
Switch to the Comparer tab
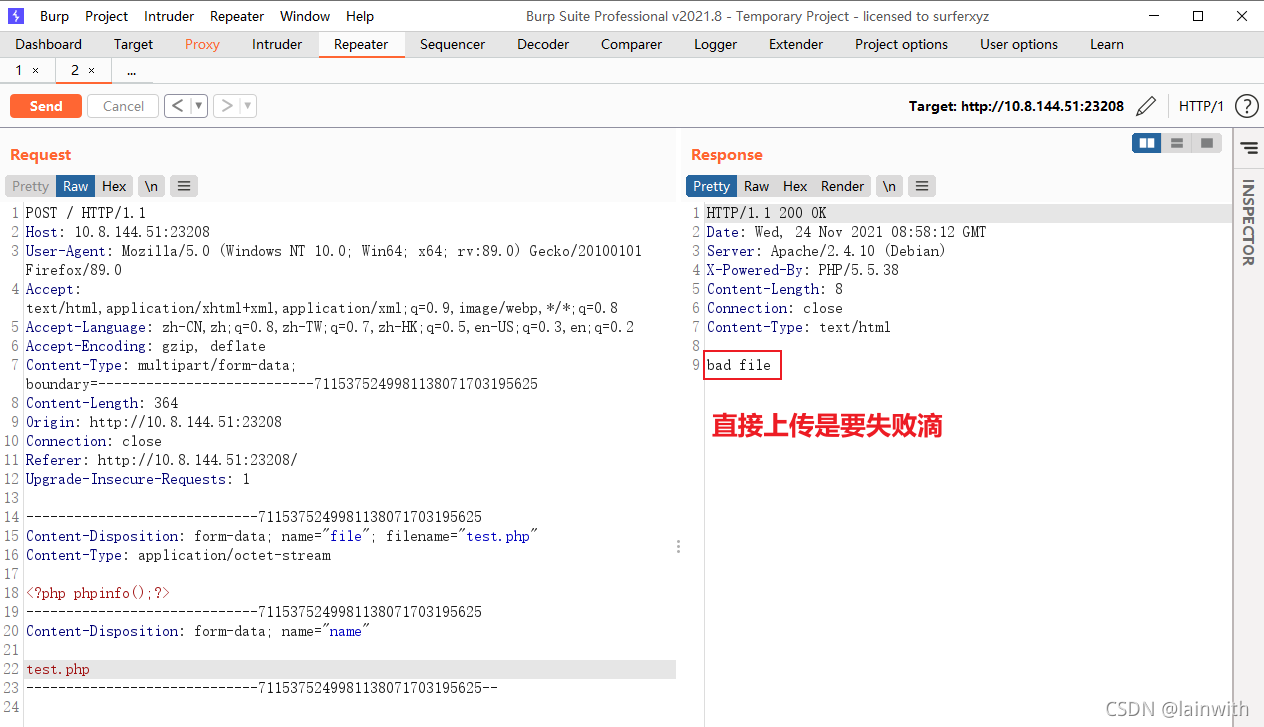631,44
